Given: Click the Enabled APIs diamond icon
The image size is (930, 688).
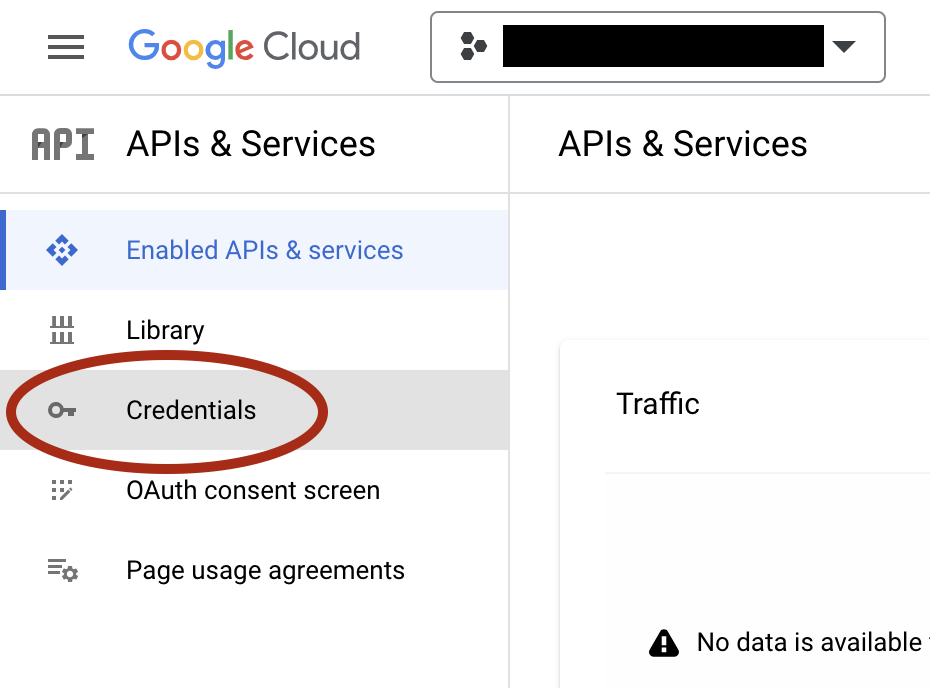Looking at the screenshot, I should click(62, 250).
